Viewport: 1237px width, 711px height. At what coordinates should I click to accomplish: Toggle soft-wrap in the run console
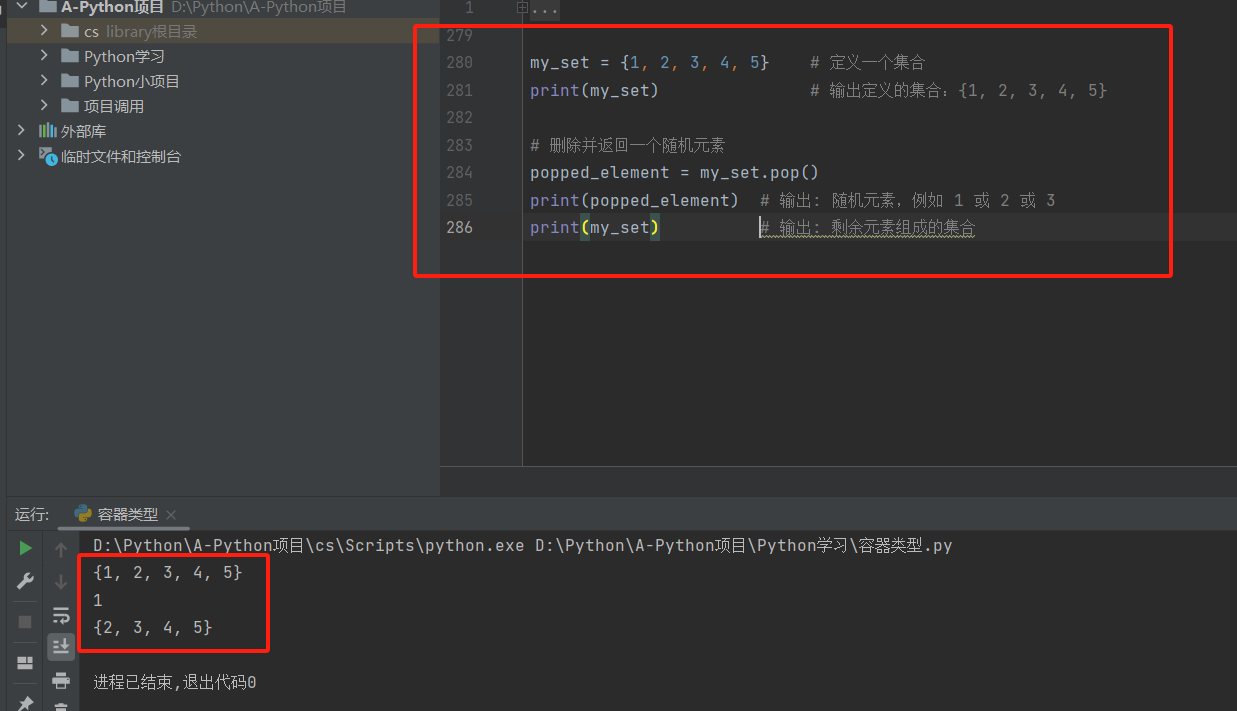(x=61, y=614)
